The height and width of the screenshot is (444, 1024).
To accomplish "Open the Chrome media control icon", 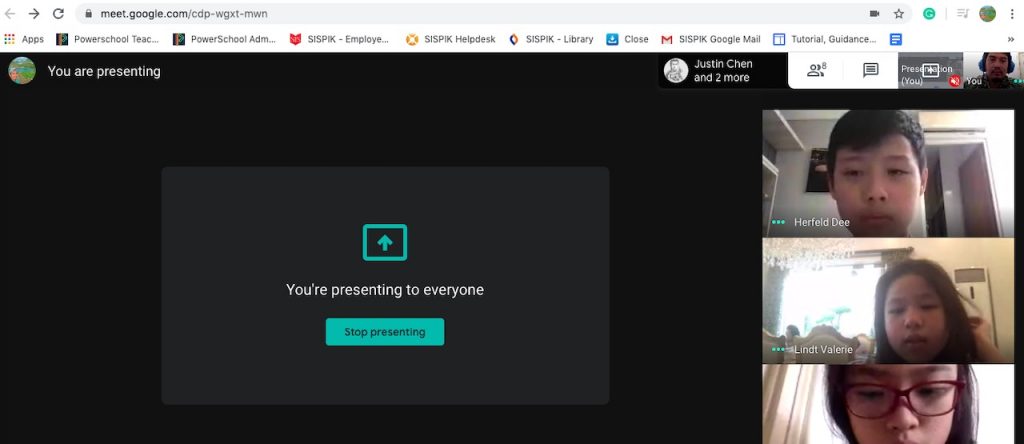I will pos(963,14).
